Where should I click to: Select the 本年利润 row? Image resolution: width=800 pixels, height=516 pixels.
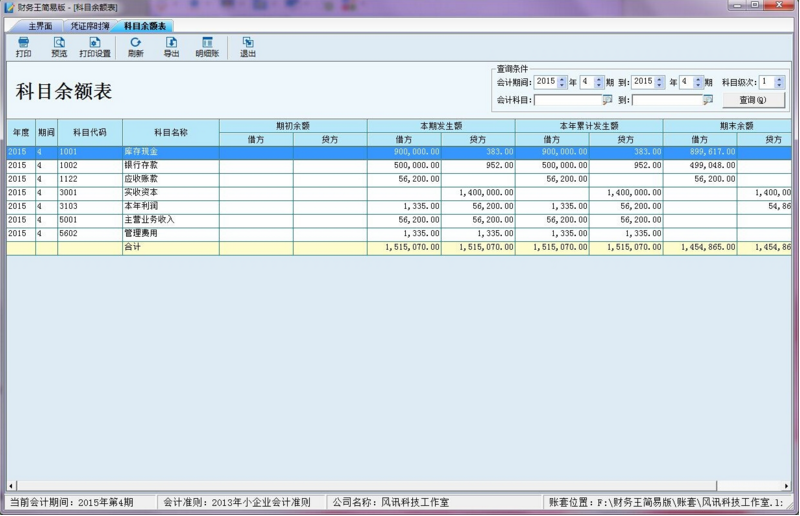pyautogui.click(x=399, y=206)
